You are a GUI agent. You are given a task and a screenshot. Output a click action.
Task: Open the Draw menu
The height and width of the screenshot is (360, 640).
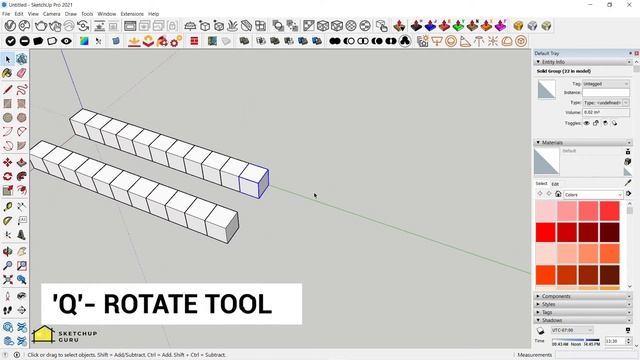coord(71,14)
